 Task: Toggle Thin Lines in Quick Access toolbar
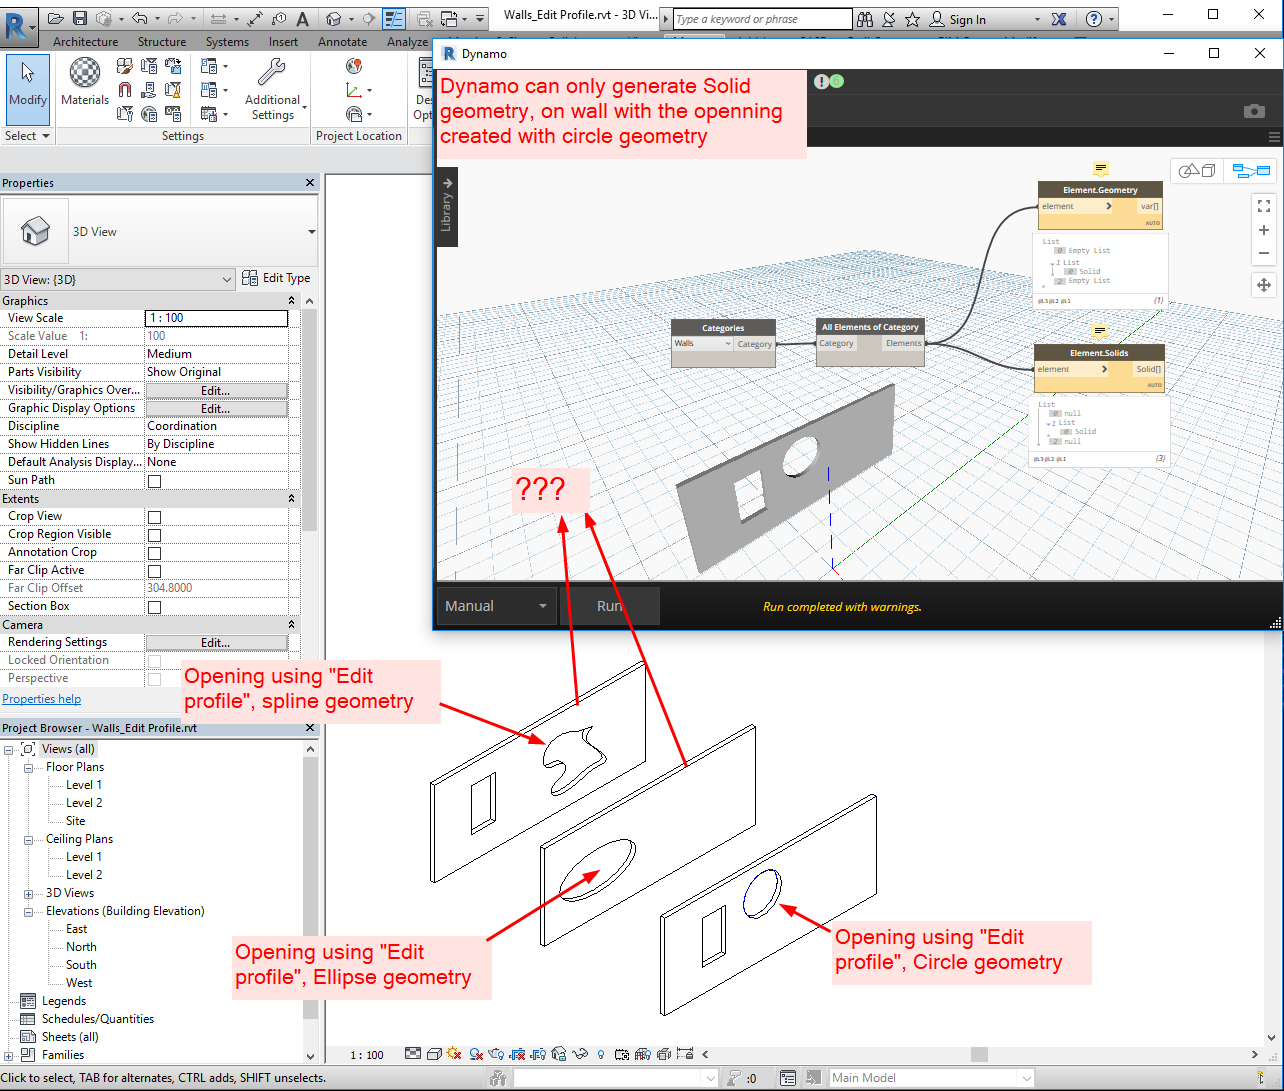[x=394, y=19]
